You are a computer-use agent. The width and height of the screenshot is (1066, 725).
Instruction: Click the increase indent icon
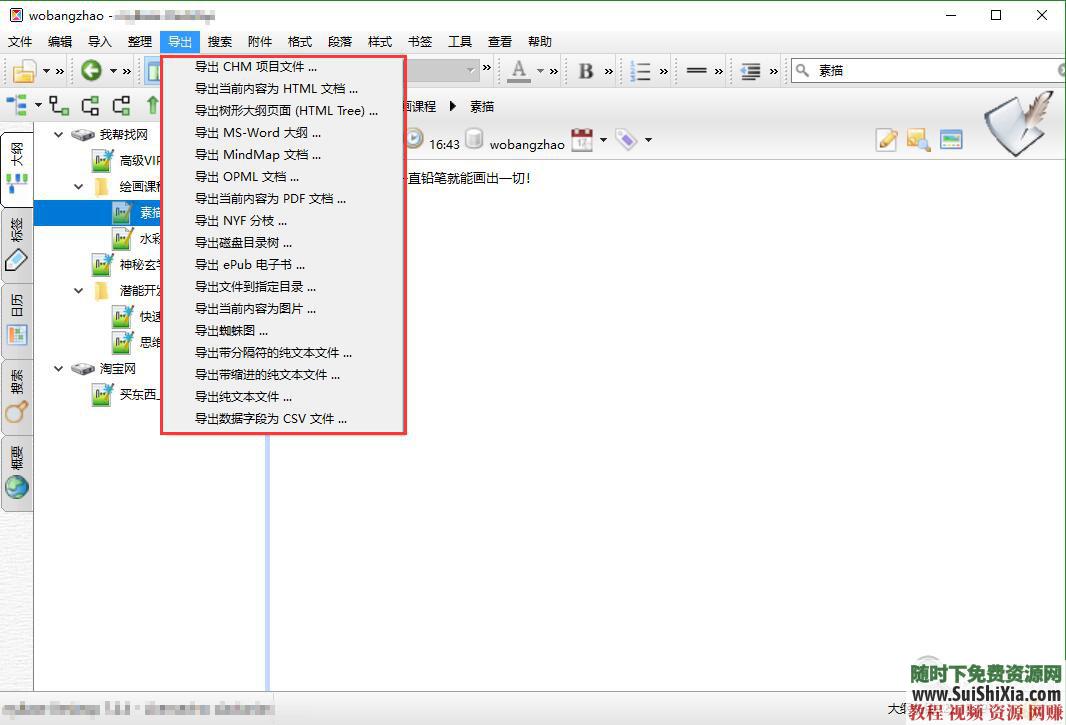click(x=750, y=71)
